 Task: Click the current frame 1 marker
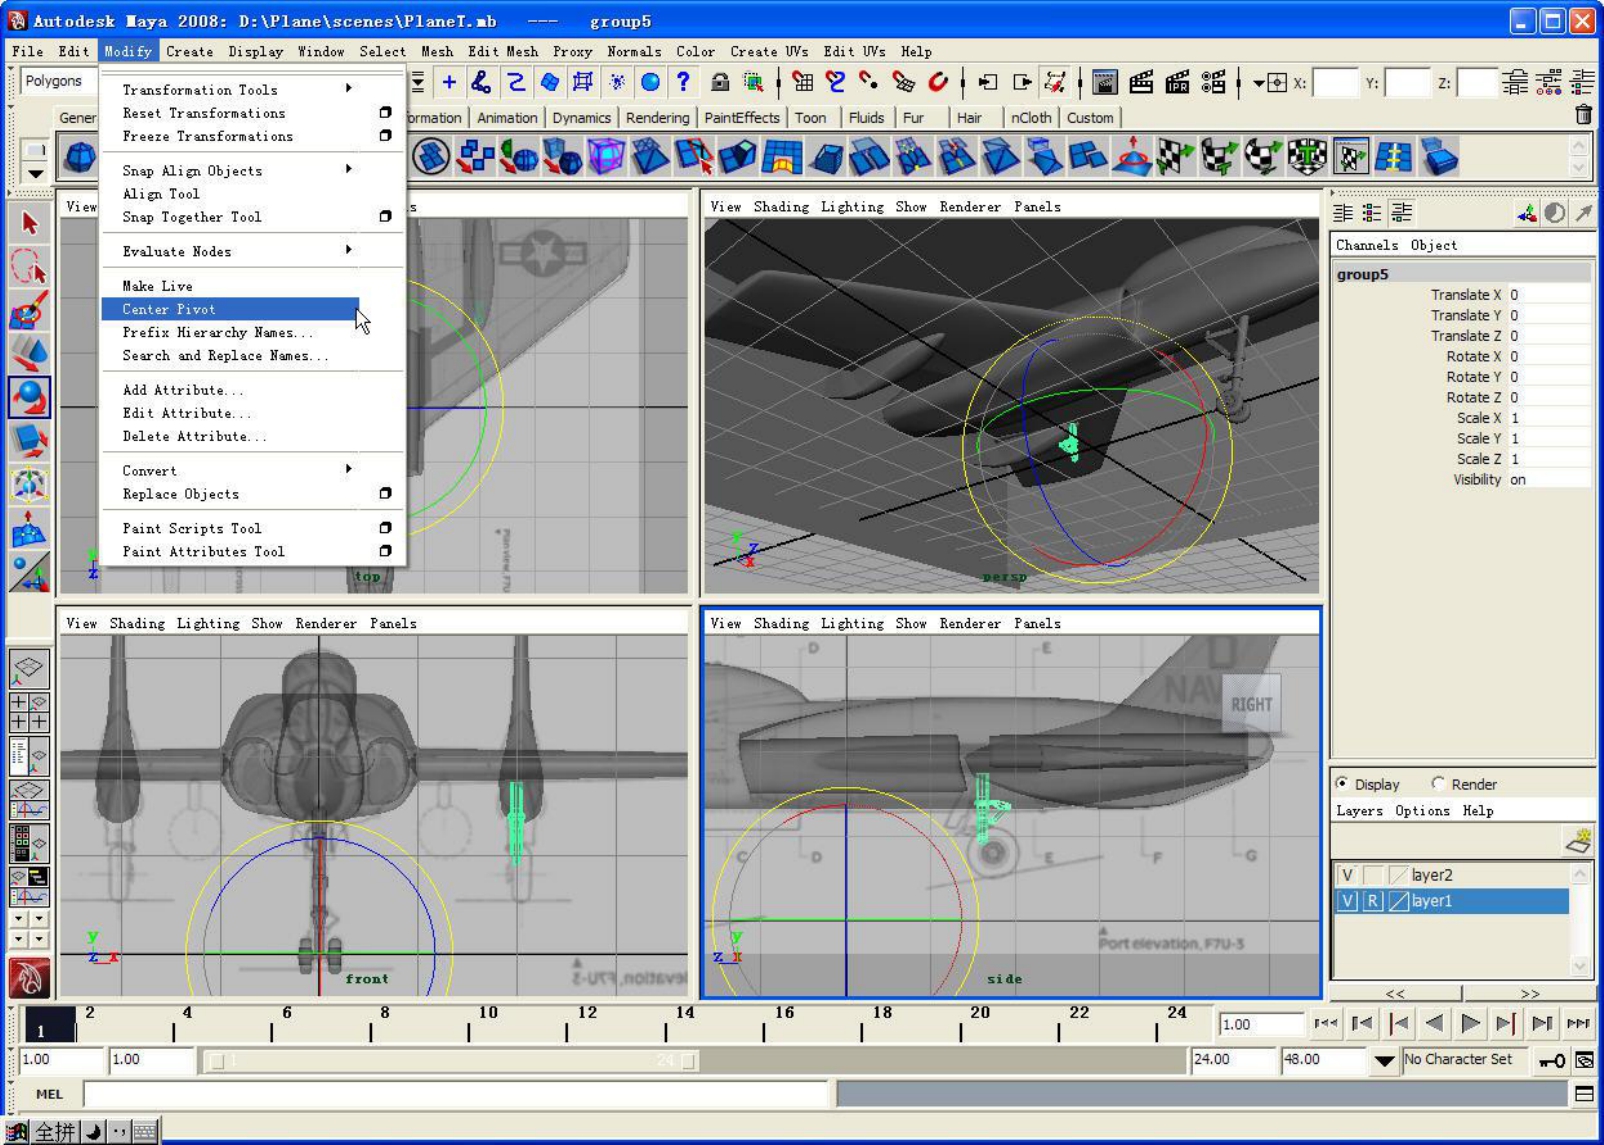(49, 1024)
